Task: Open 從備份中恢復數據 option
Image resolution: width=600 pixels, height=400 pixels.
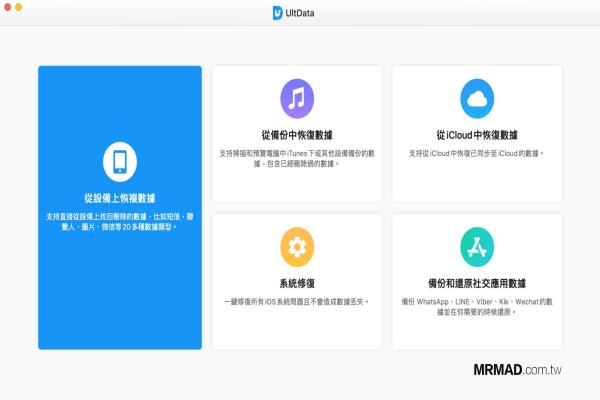Action: [297, 135]
